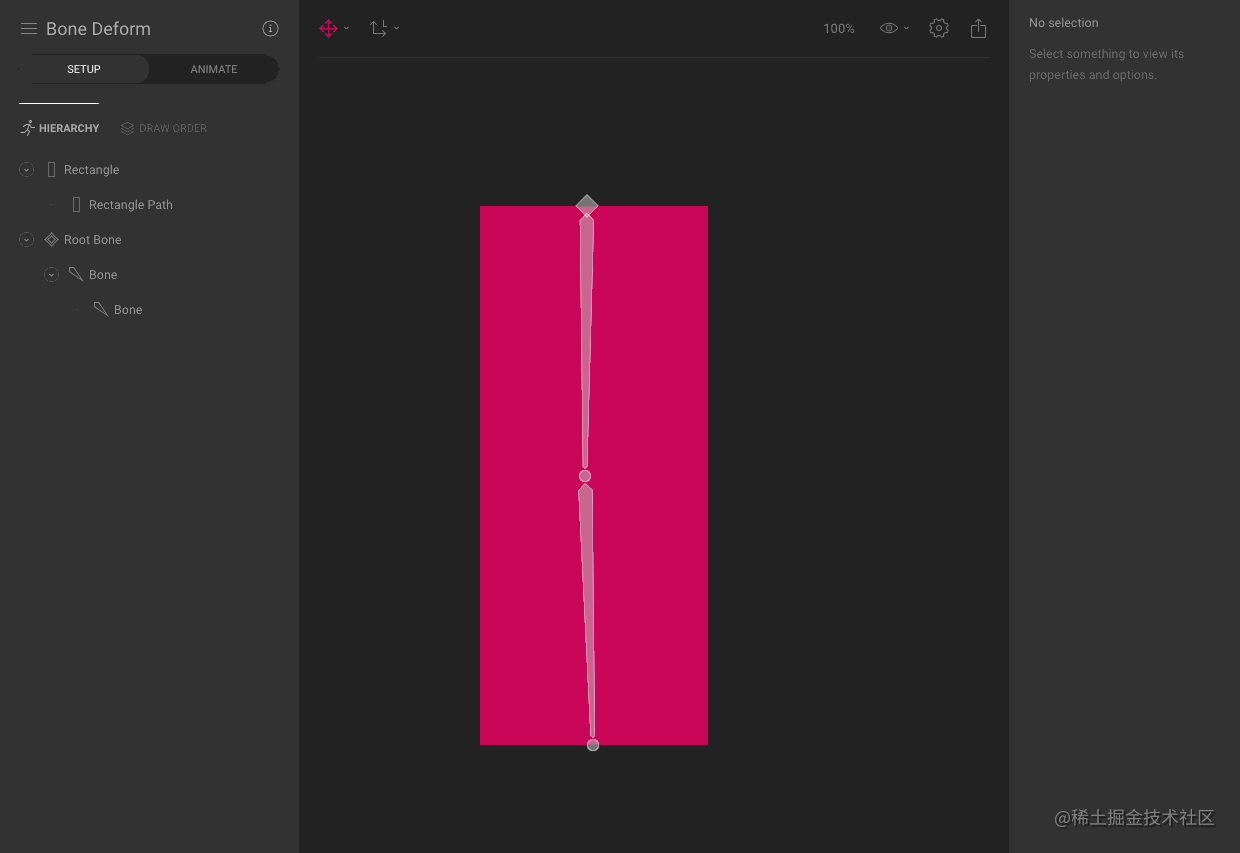The height and width of the screenshot is (853, 1240).
Task: Select the upper bone on the canvas
Action: (586, 340)
